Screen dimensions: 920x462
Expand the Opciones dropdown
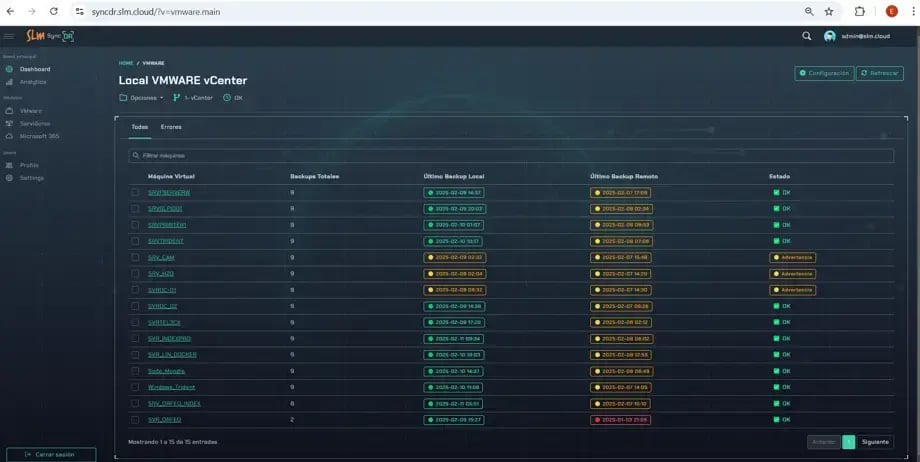[x=142, y=98]
